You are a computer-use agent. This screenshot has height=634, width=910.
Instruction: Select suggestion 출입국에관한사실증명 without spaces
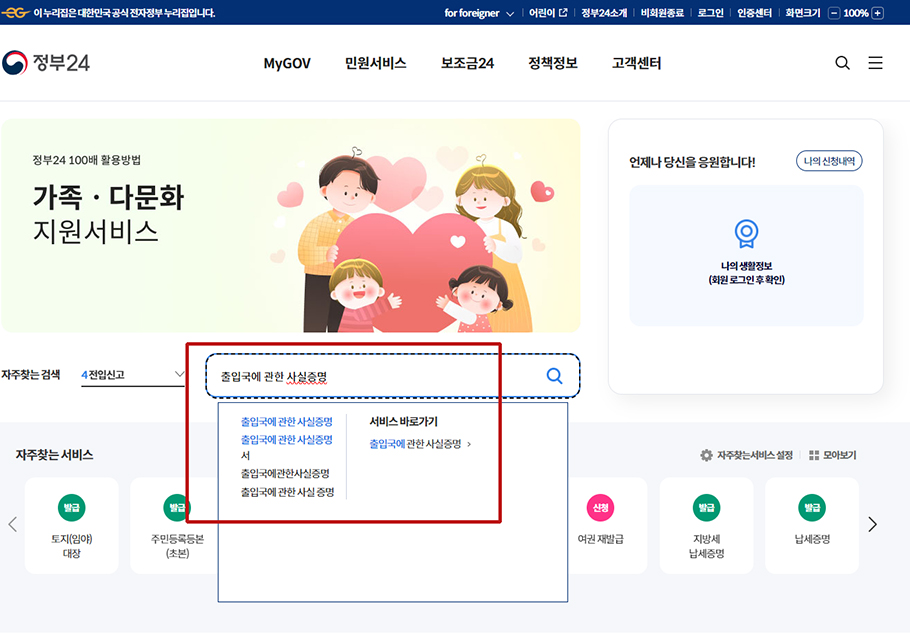[286, 473]
